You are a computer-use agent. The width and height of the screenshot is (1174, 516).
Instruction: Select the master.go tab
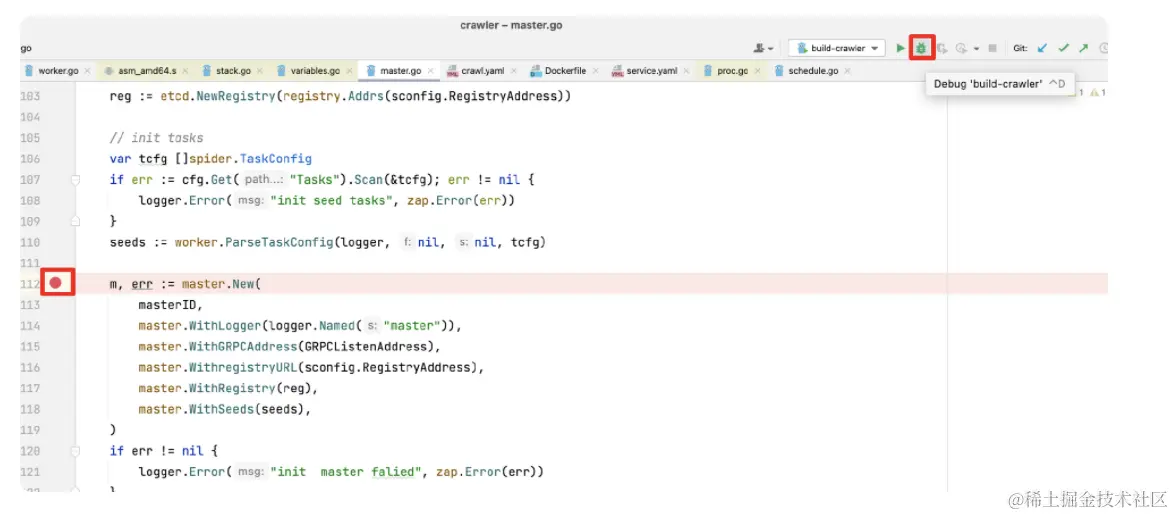(x=401, y=71)
